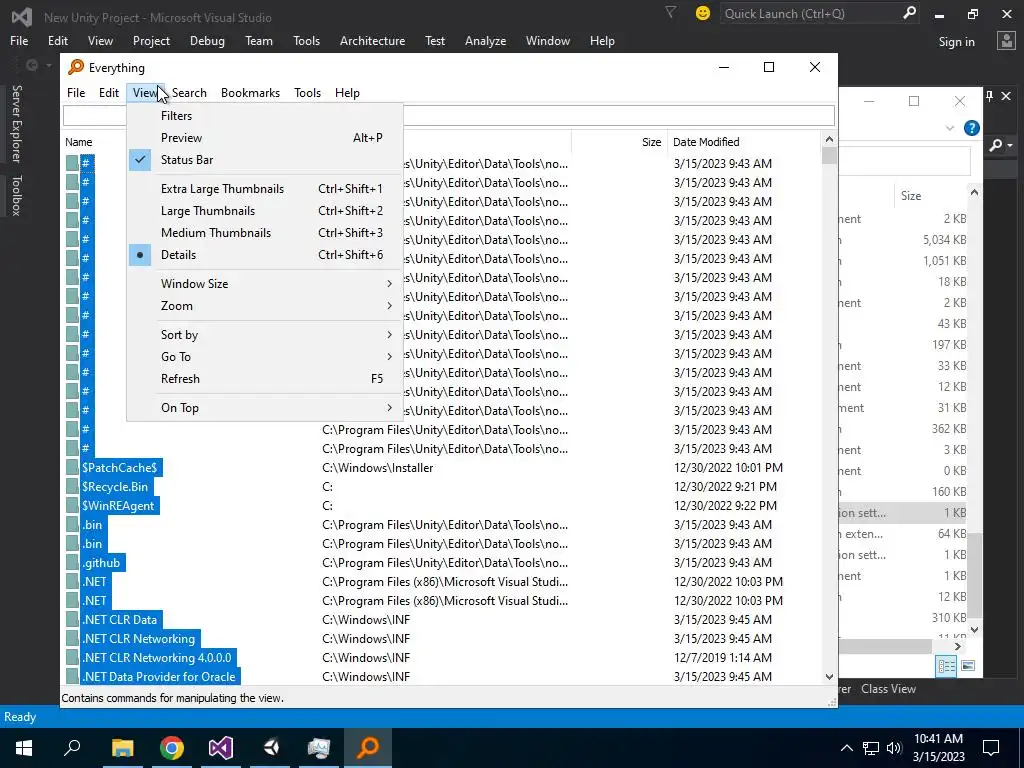
Task: Toggle the Status Bar menu option
Action: [x=264, y=160]
